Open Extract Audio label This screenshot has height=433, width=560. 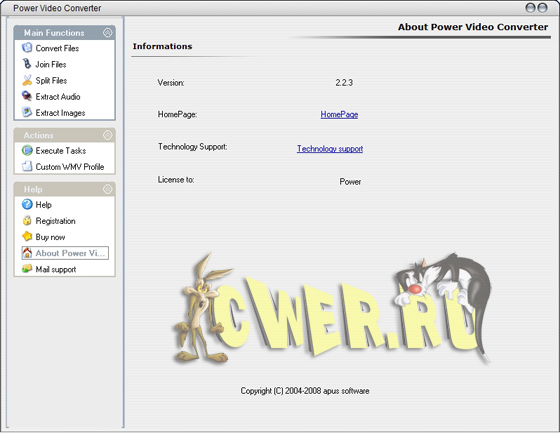[x=58, y=97]
